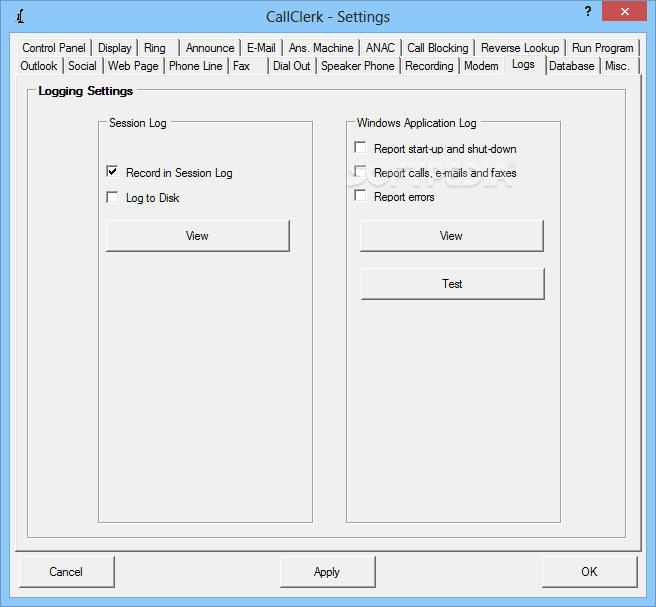This screenshot has width=656, height=607.
Task: Click the Windows Application Log group label
Action: (x=417, y=123)
